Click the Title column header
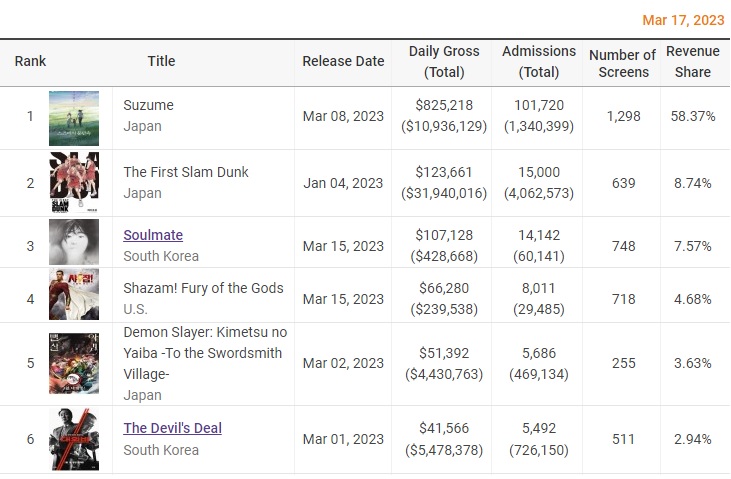This screenshot has height=479, width=731. 161,61
